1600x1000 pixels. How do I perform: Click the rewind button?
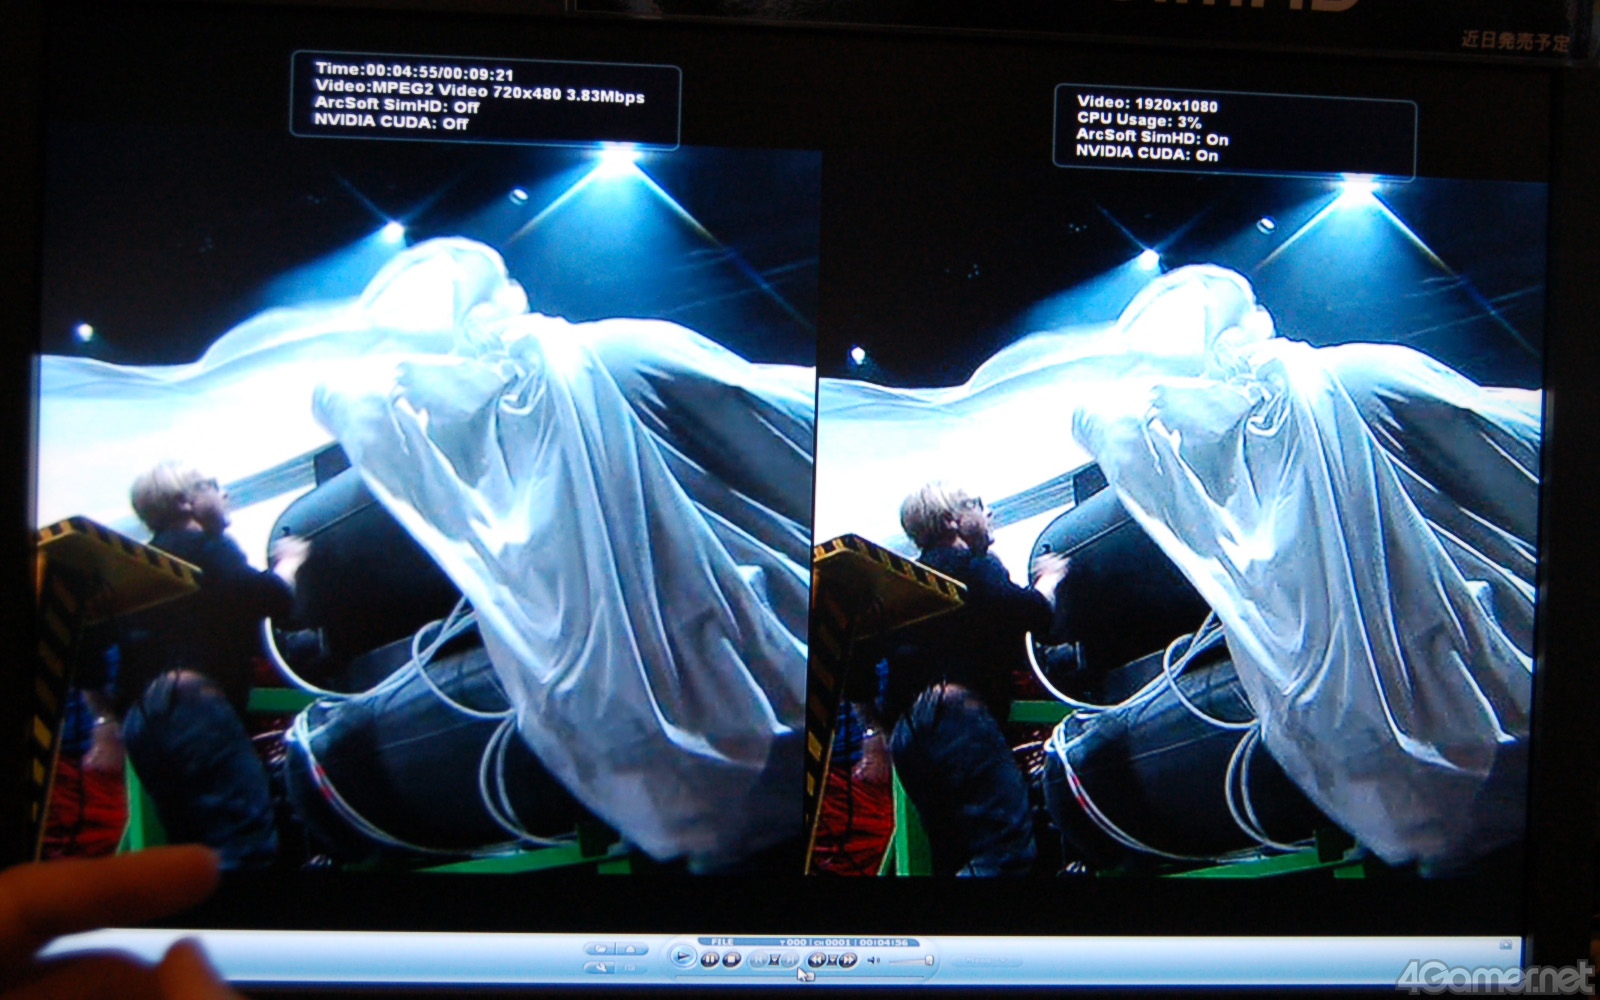tap(817, 960)
